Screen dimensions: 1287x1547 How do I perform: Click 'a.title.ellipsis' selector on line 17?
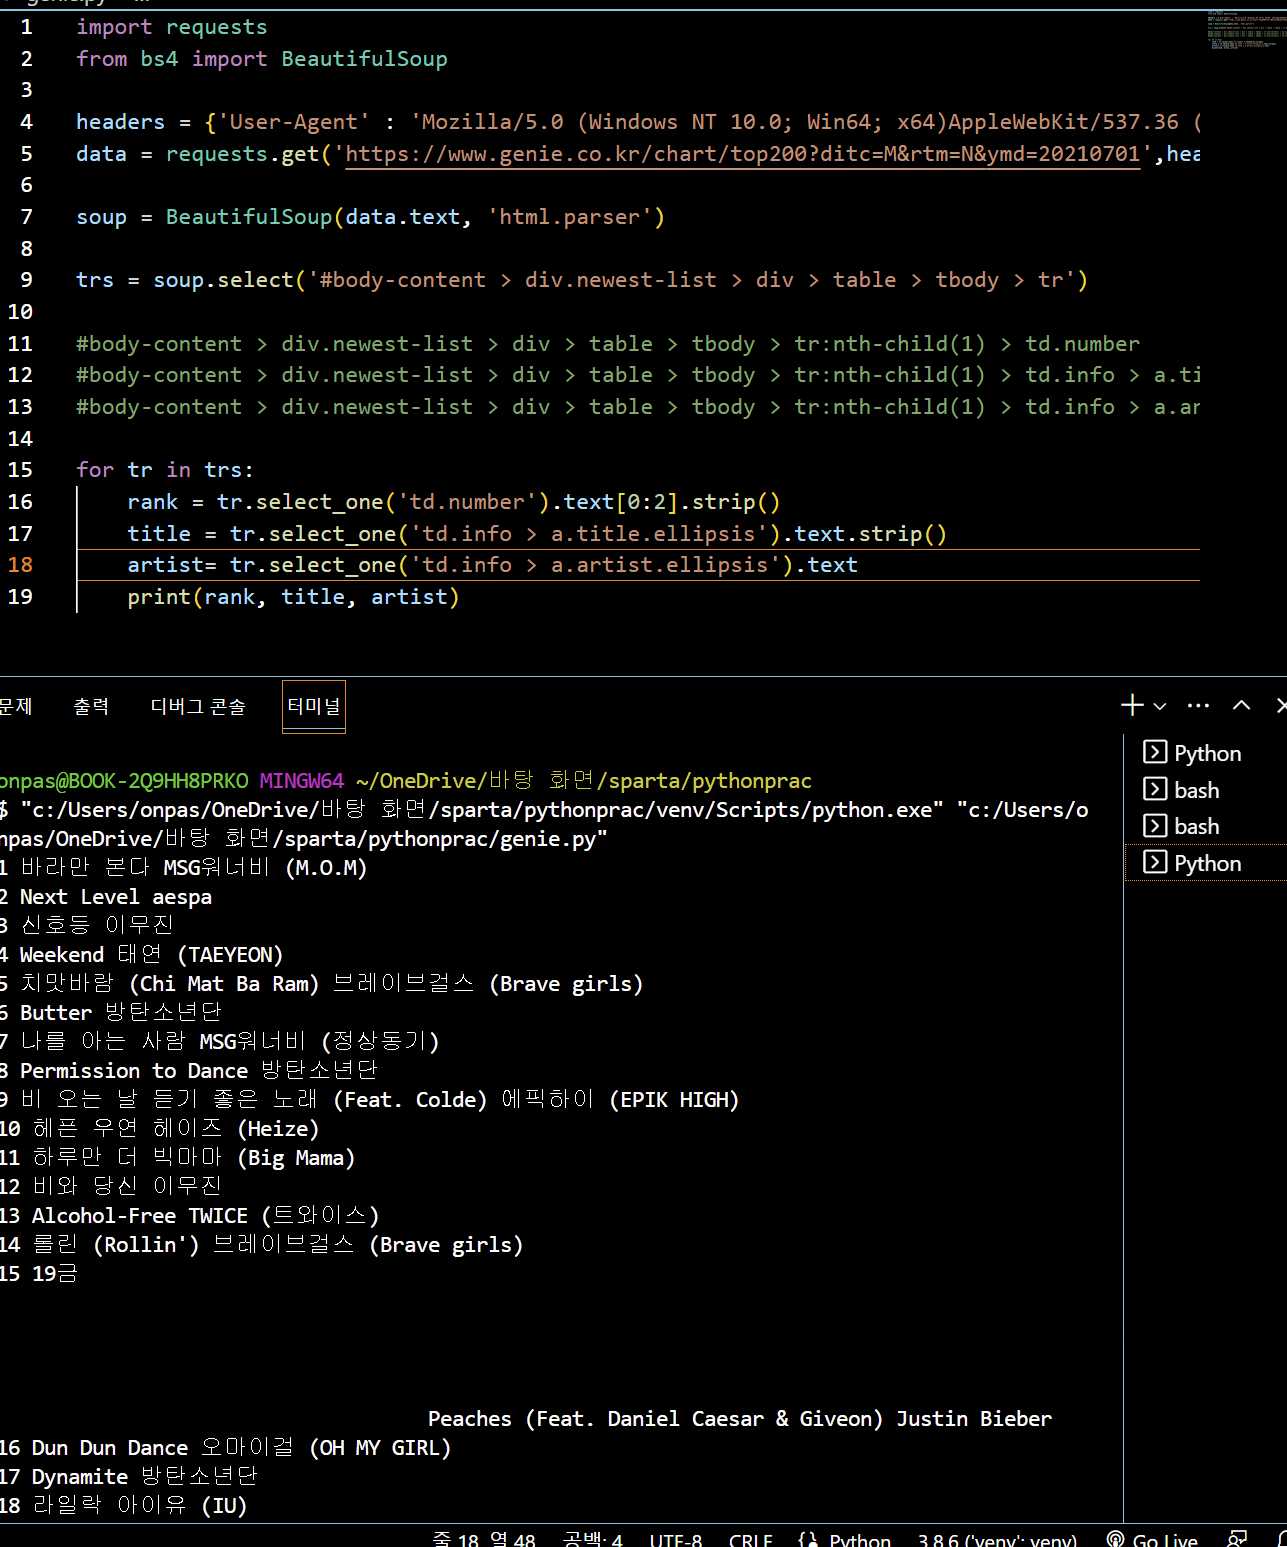pyautogui.click(x=653, y=534)
